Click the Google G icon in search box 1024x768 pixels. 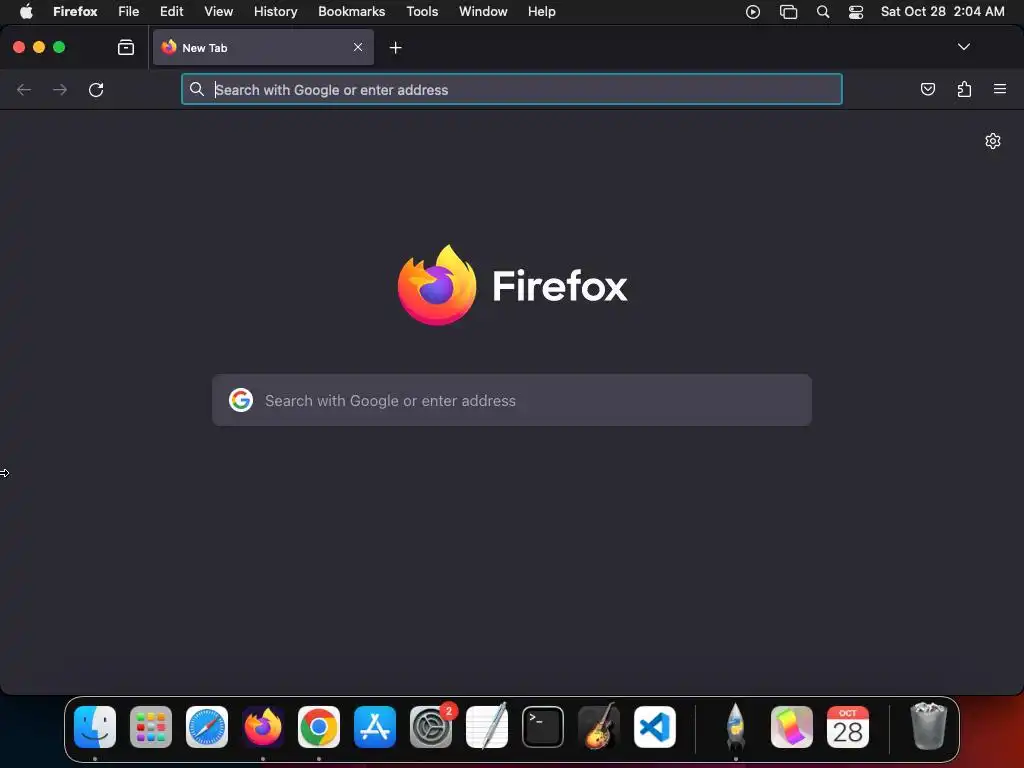click(241, 400)
